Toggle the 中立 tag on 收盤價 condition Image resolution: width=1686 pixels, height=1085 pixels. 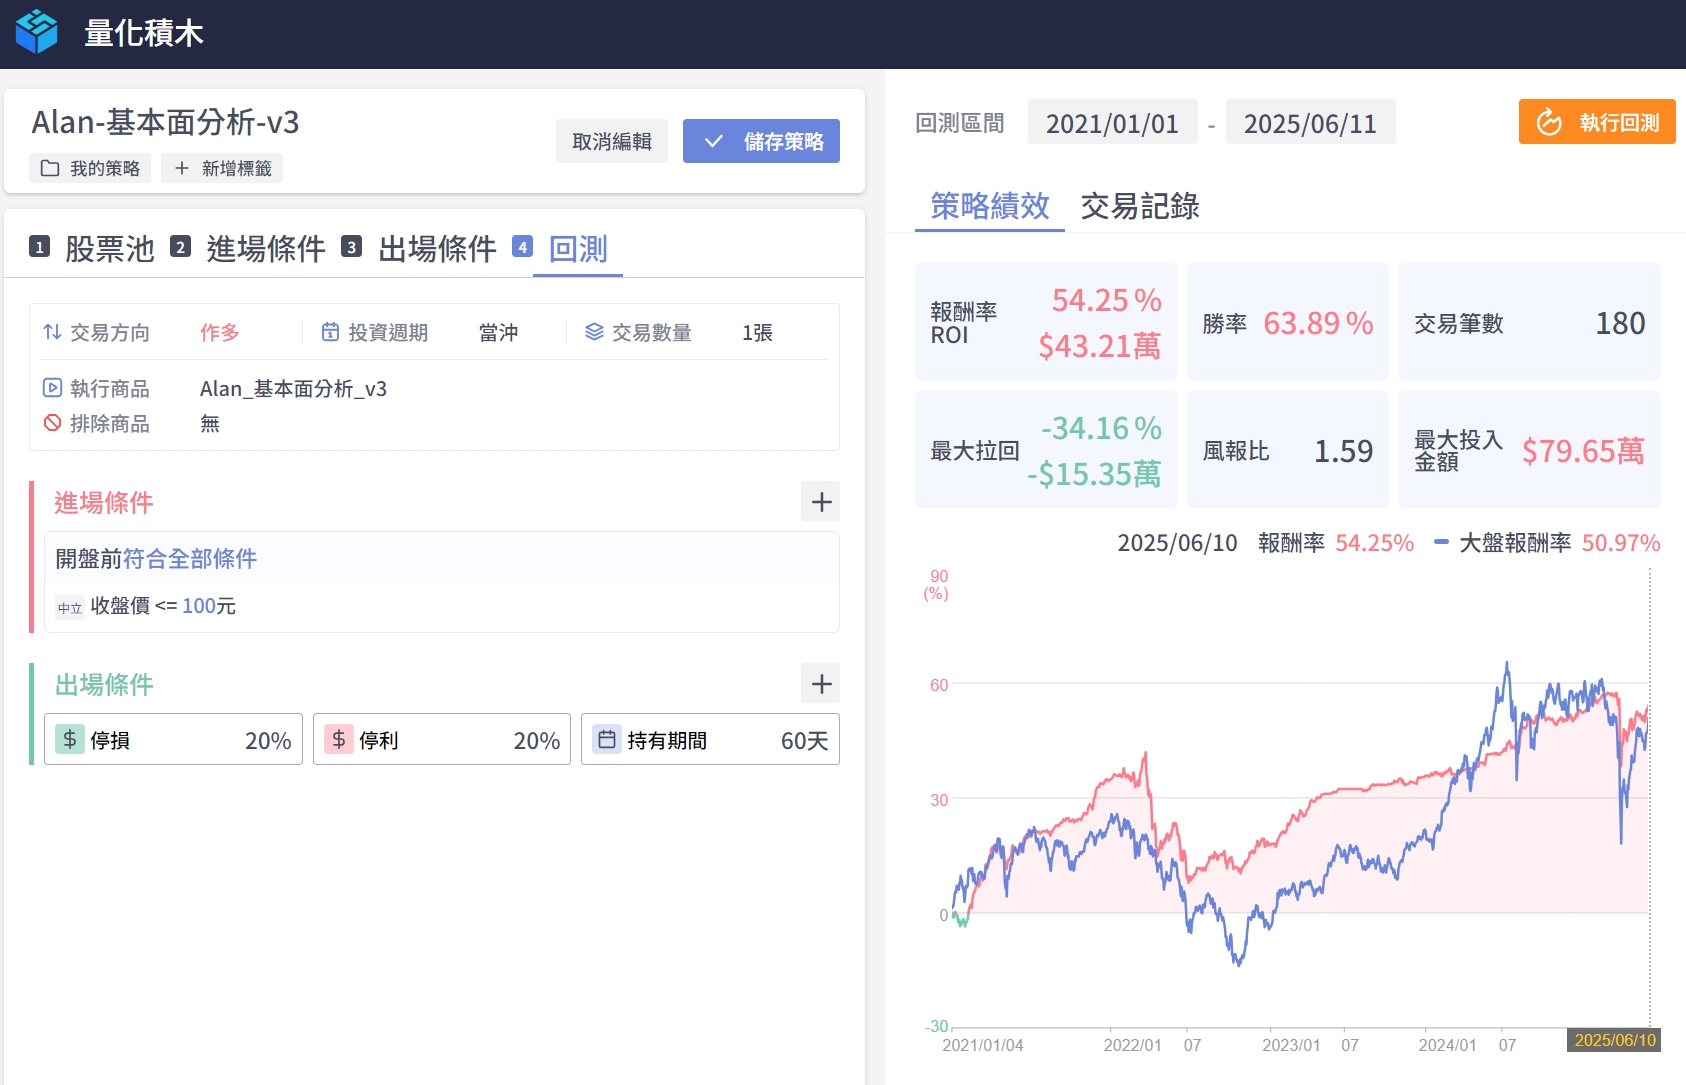[x=70, y=608]
